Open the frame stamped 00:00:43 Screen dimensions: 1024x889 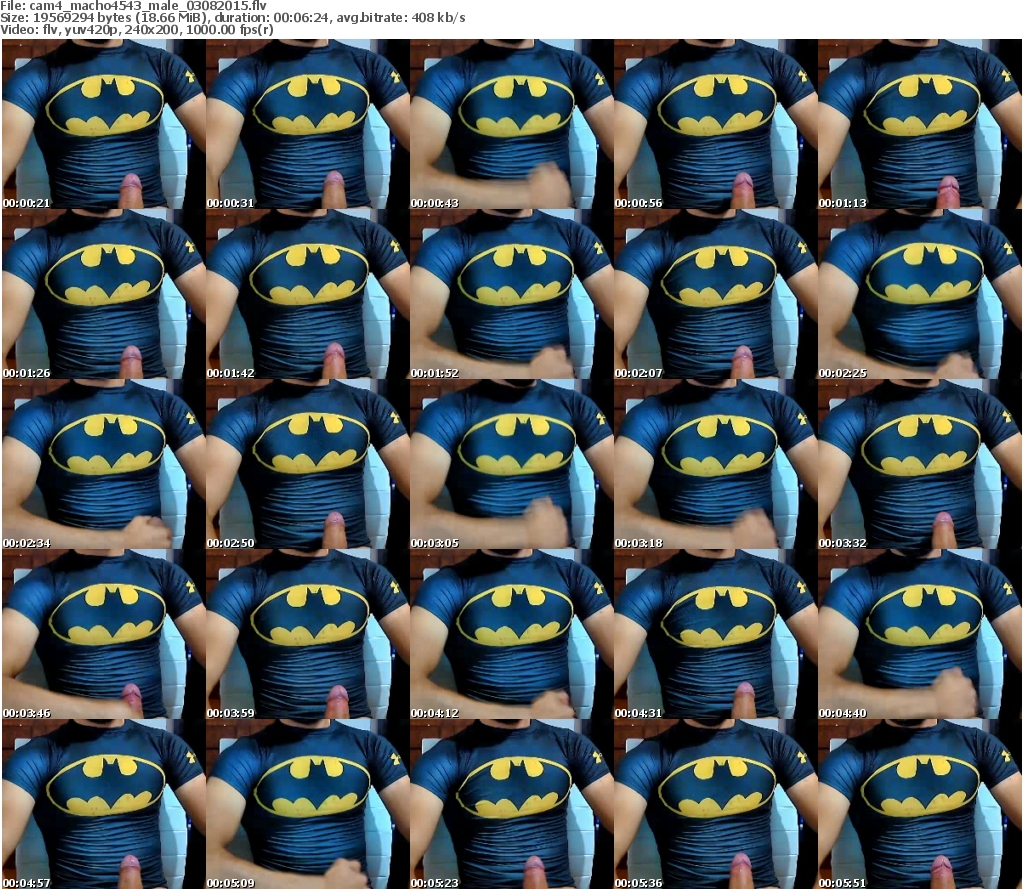[x=512, y=124]
